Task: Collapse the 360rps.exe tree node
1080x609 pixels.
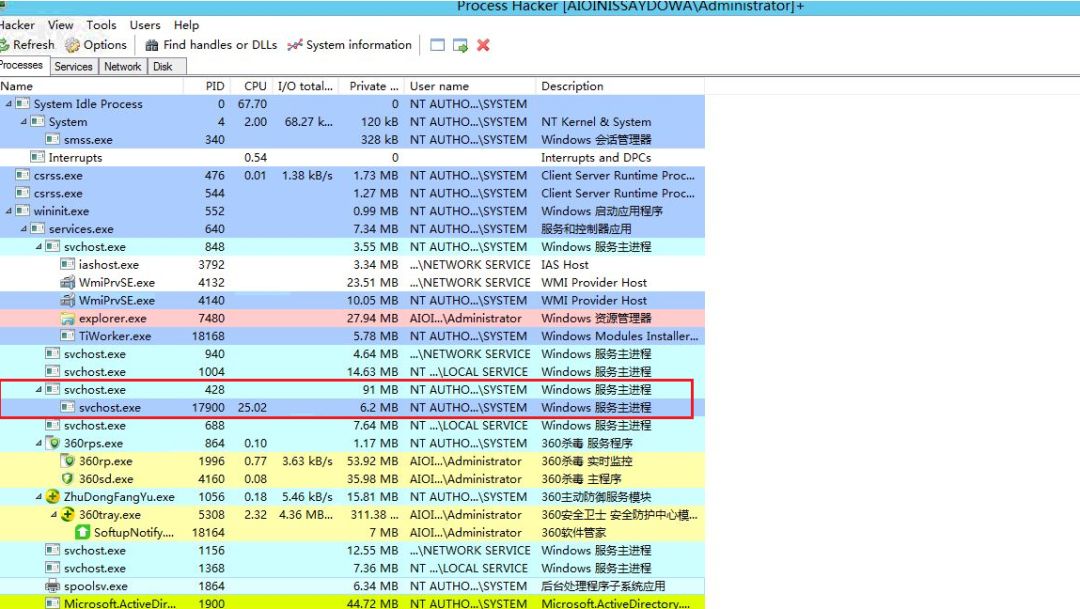Action: [x=39, y=444]
